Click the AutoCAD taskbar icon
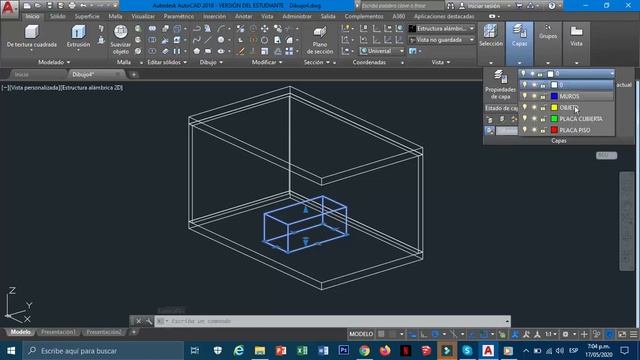This screenshot has width=640, height=360. tap(488, 351)
